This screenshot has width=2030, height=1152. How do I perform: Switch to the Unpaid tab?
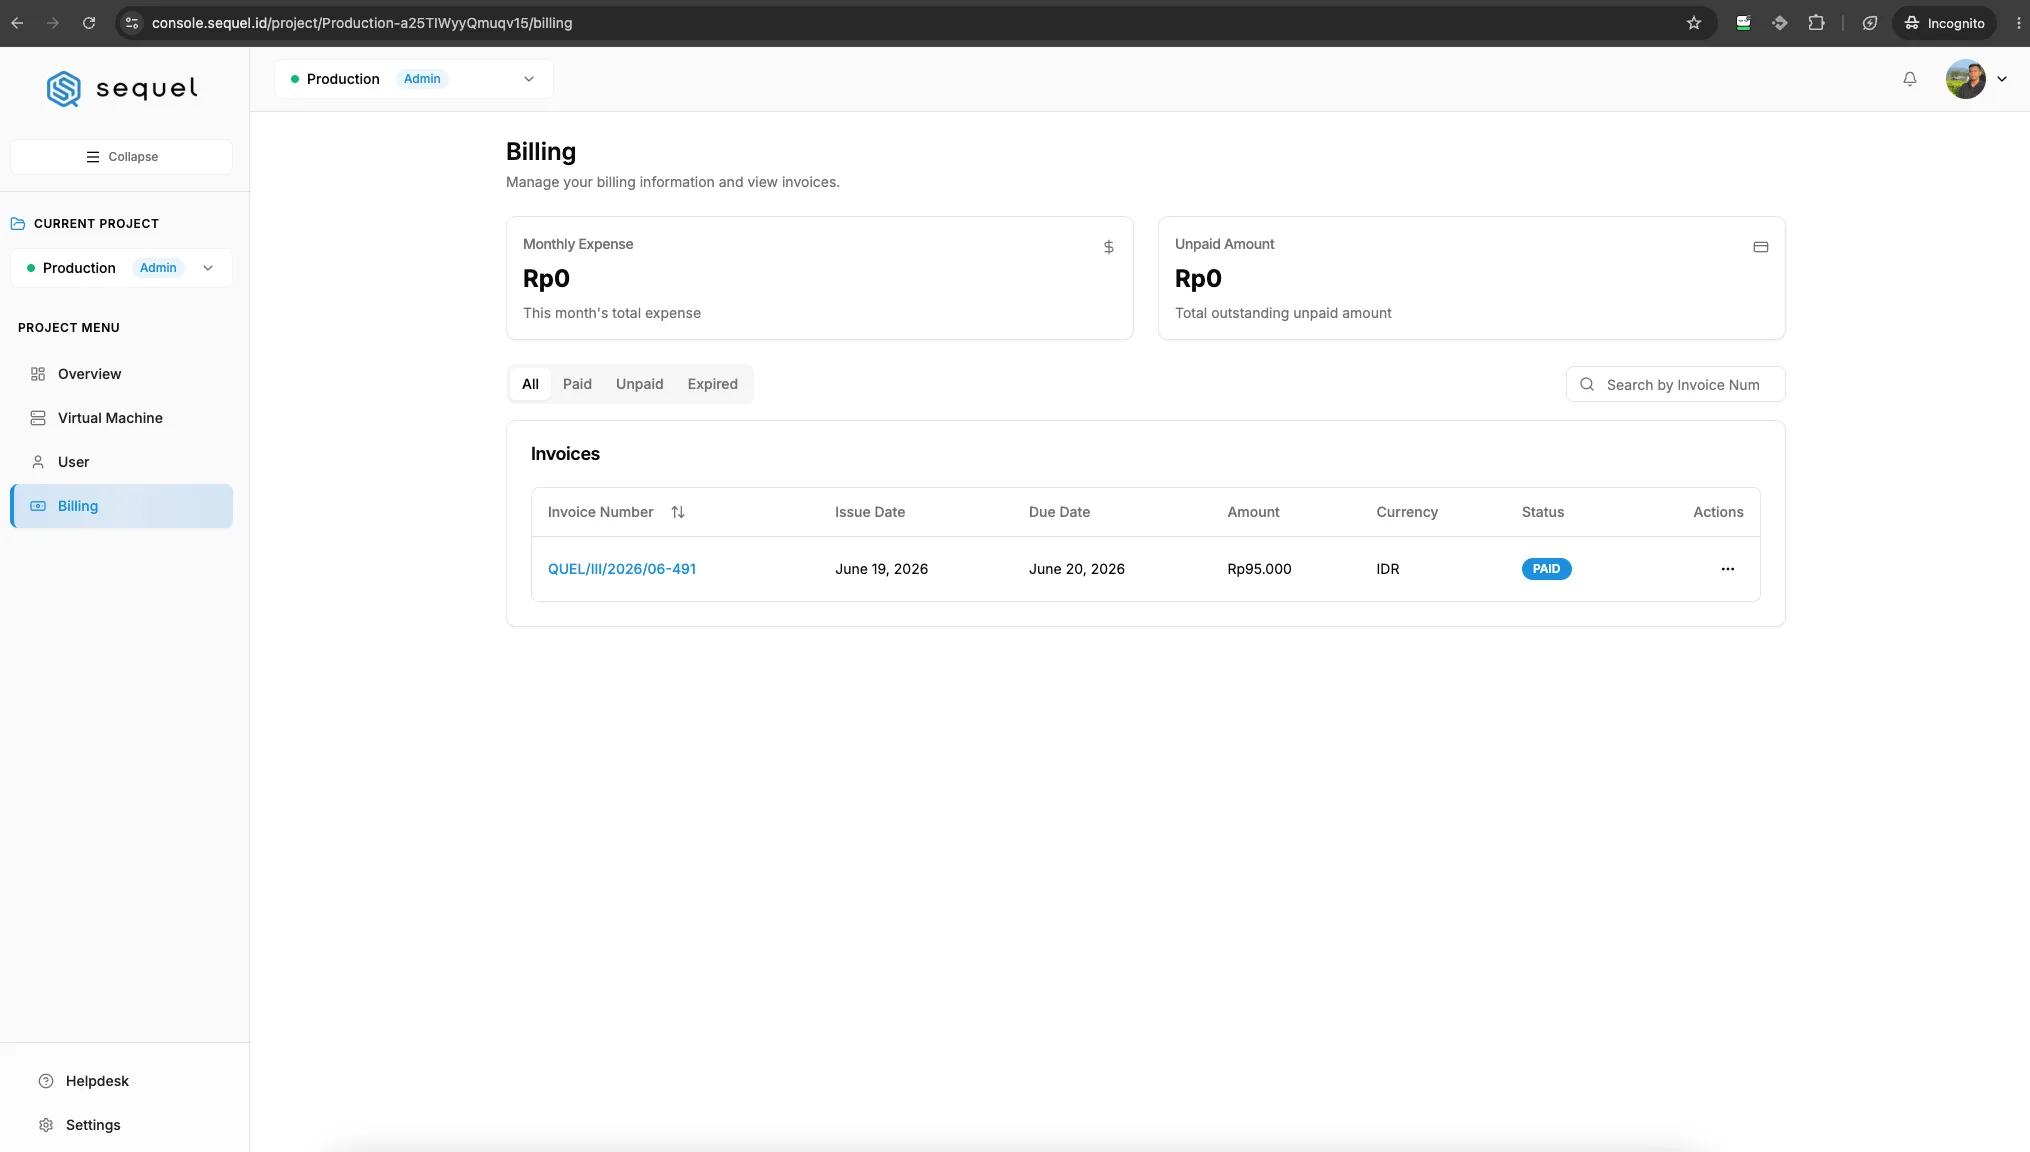click(x=639, y=384)
